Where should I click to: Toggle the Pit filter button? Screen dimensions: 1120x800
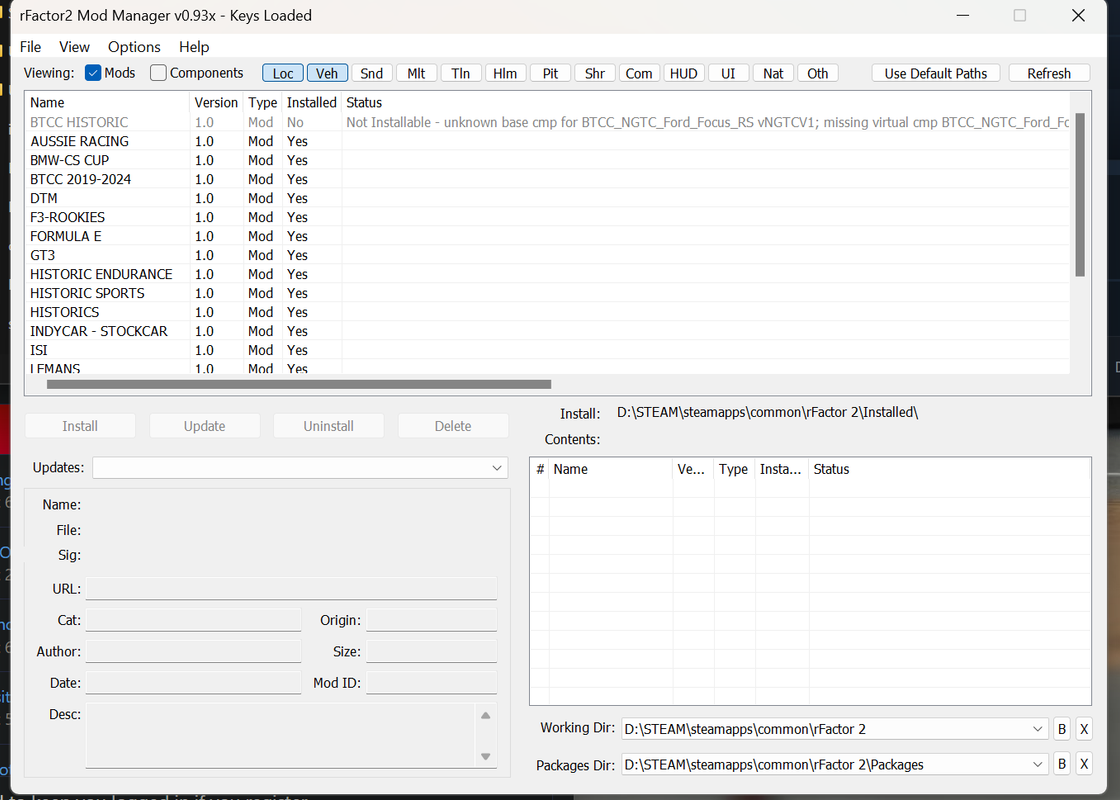click(x=550, y=74)
